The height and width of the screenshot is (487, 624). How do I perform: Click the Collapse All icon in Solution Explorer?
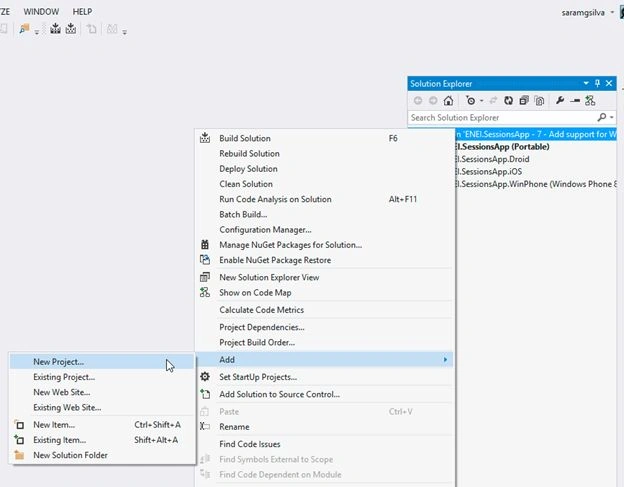click(524, 101)
